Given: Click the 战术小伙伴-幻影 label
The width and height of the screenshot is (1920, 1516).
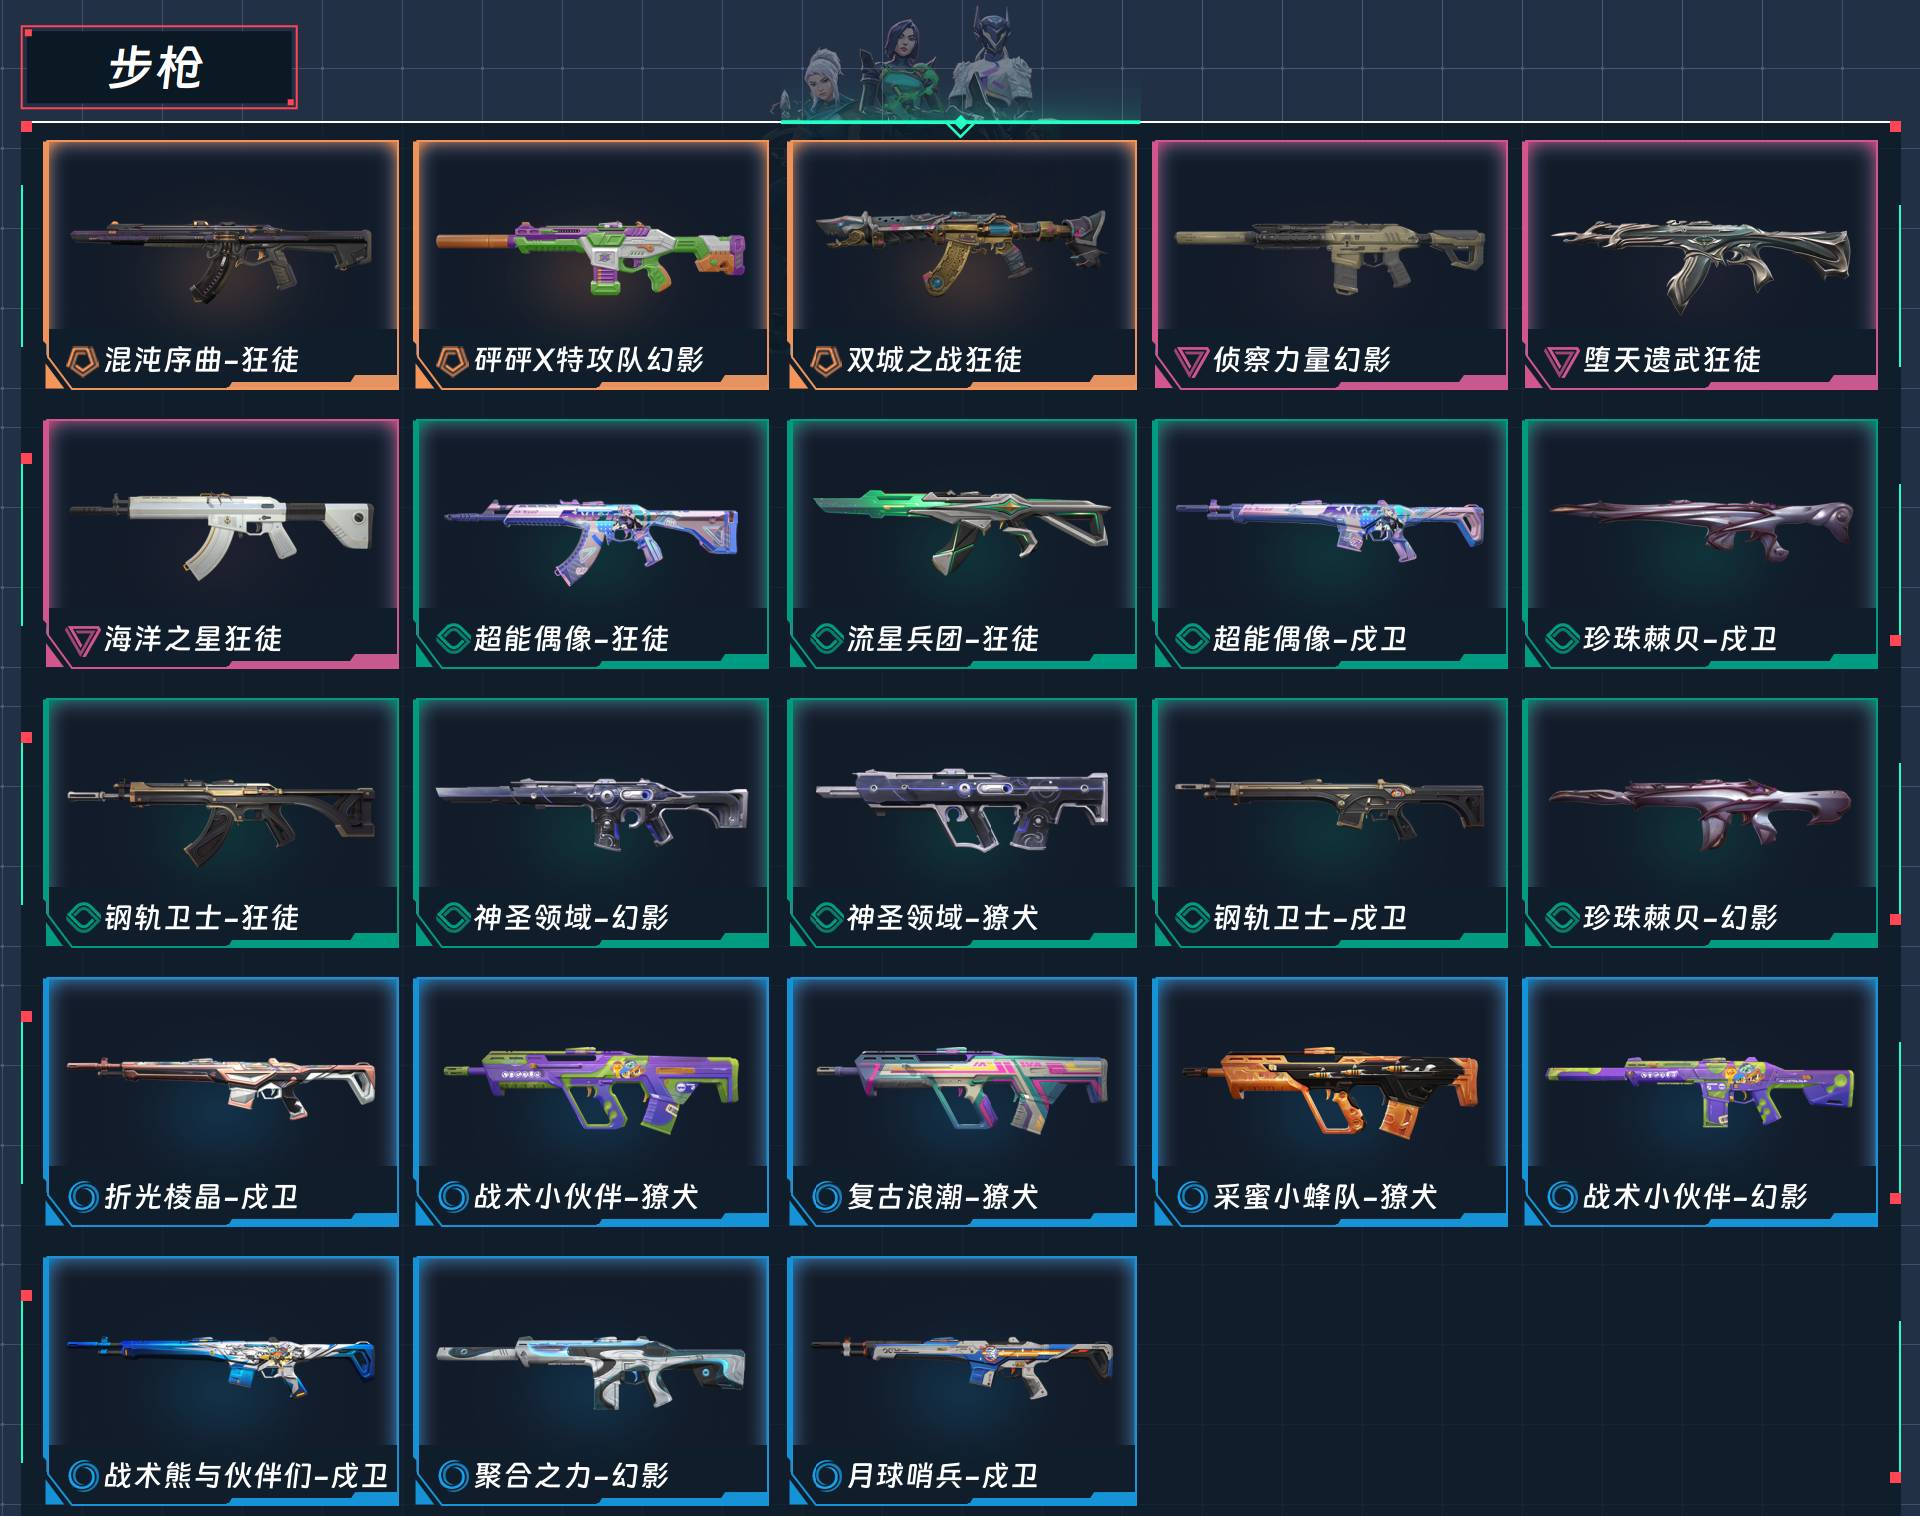Looking at the screenshot, I should (1695, 1196).
